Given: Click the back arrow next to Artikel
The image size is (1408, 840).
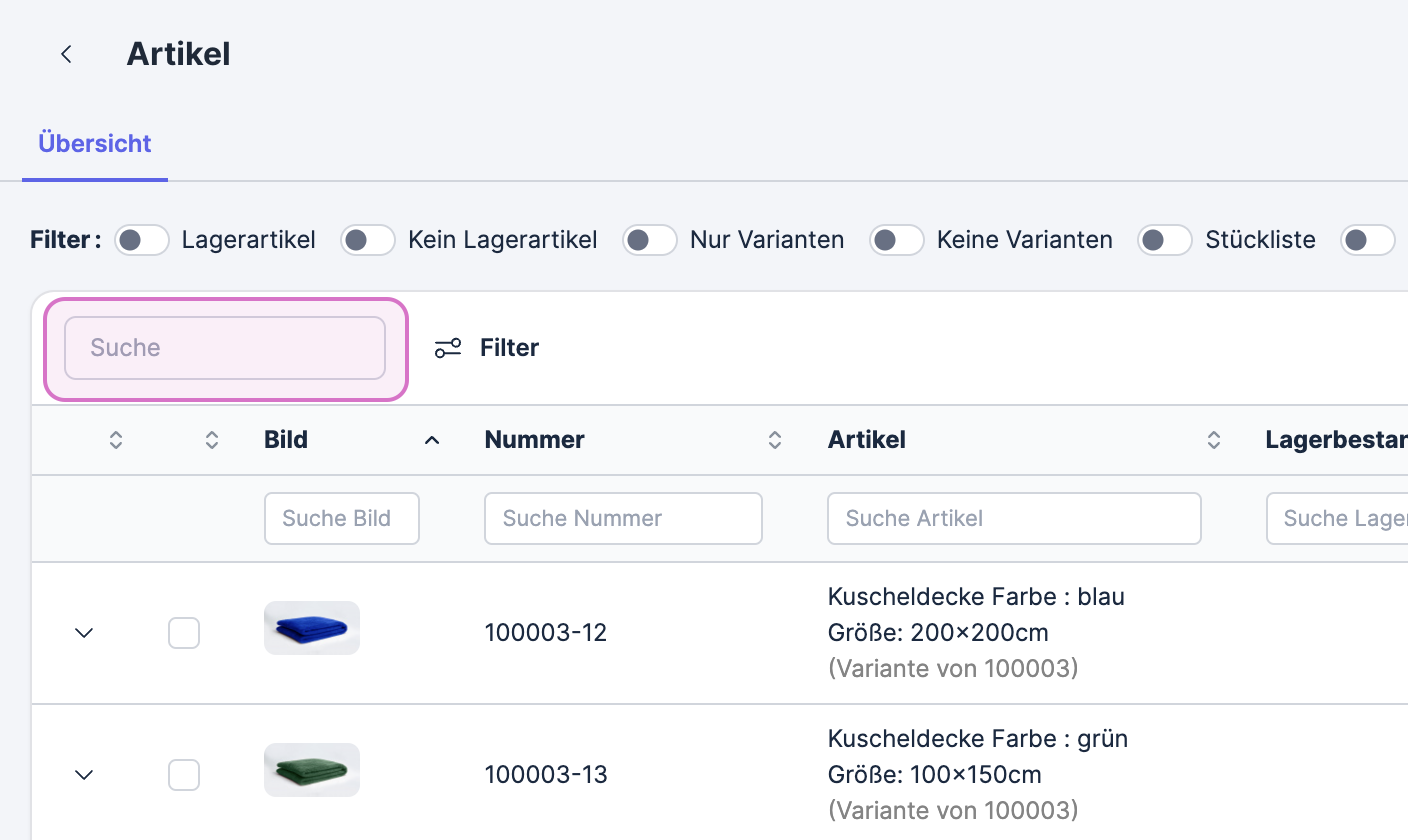Looking at the screenshot, I should [66, 54].
